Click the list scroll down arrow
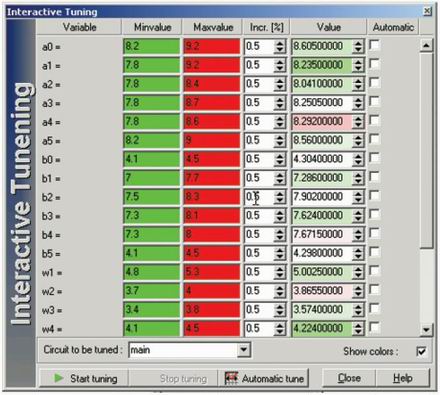The image size is (440, 395). click(426, 329)
